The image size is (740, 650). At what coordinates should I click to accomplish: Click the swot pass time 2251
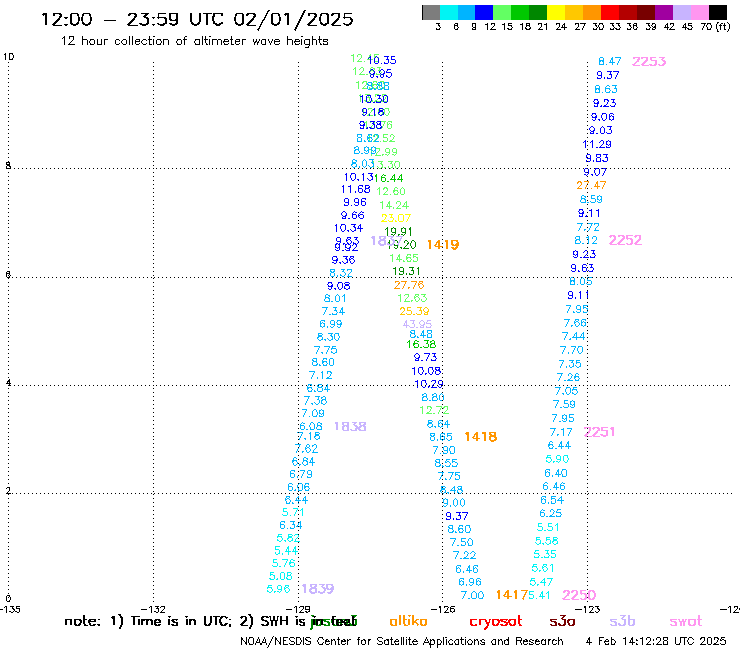[599, 432]
